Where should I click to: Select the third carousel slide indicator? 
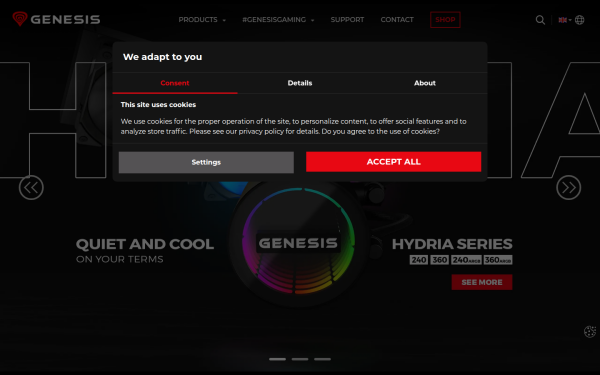click(x=323, y=359)
